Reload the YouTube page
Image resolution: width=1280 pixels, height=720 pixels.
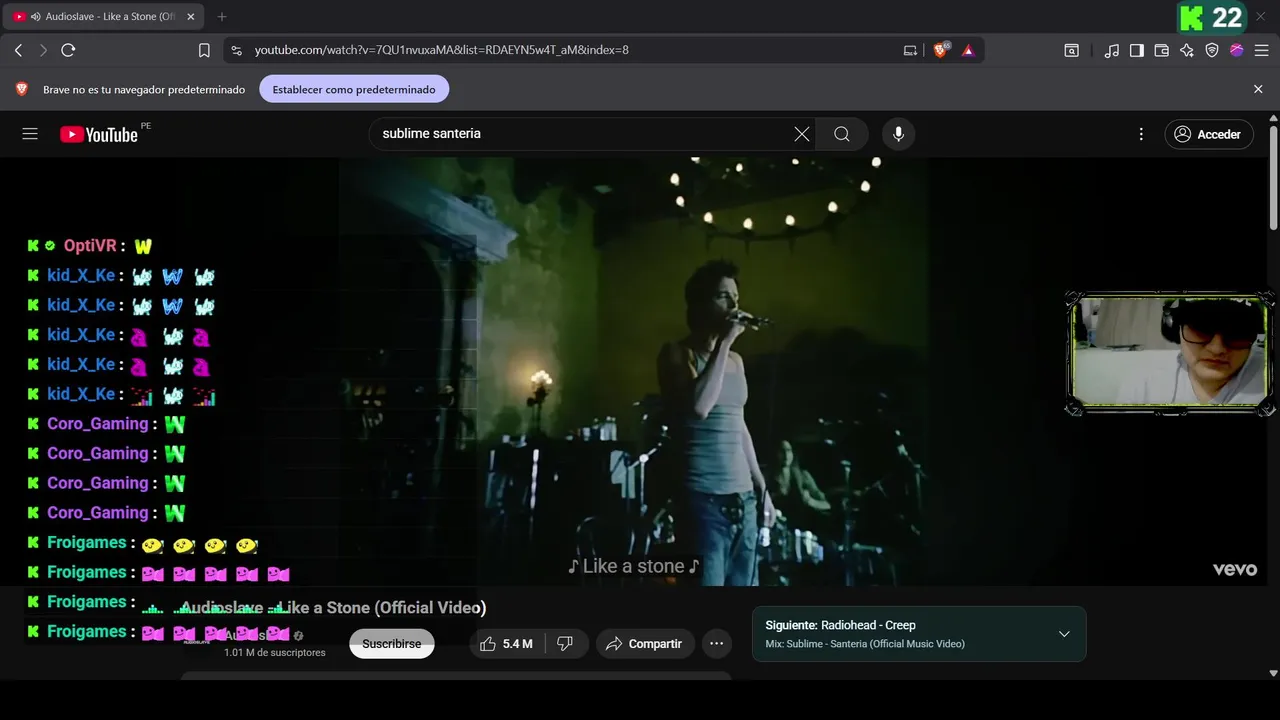pyautogui.click(x=68, y=50)
